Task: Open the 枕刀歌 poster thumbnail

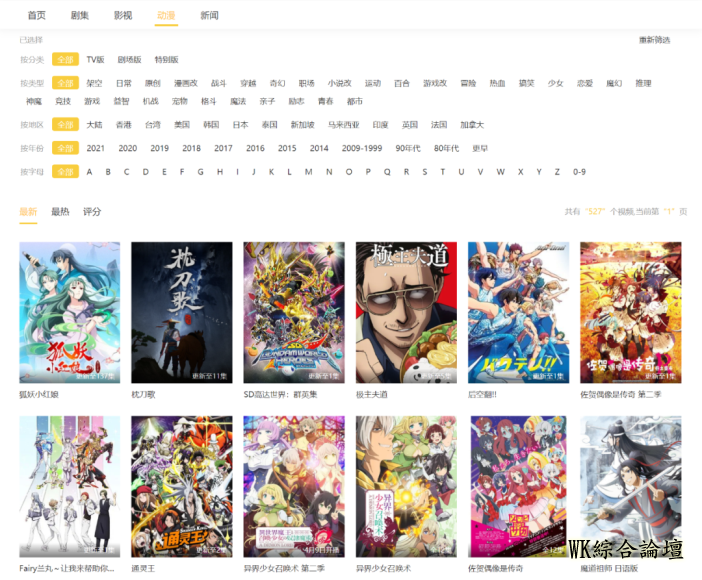Action: coord(182,313)
